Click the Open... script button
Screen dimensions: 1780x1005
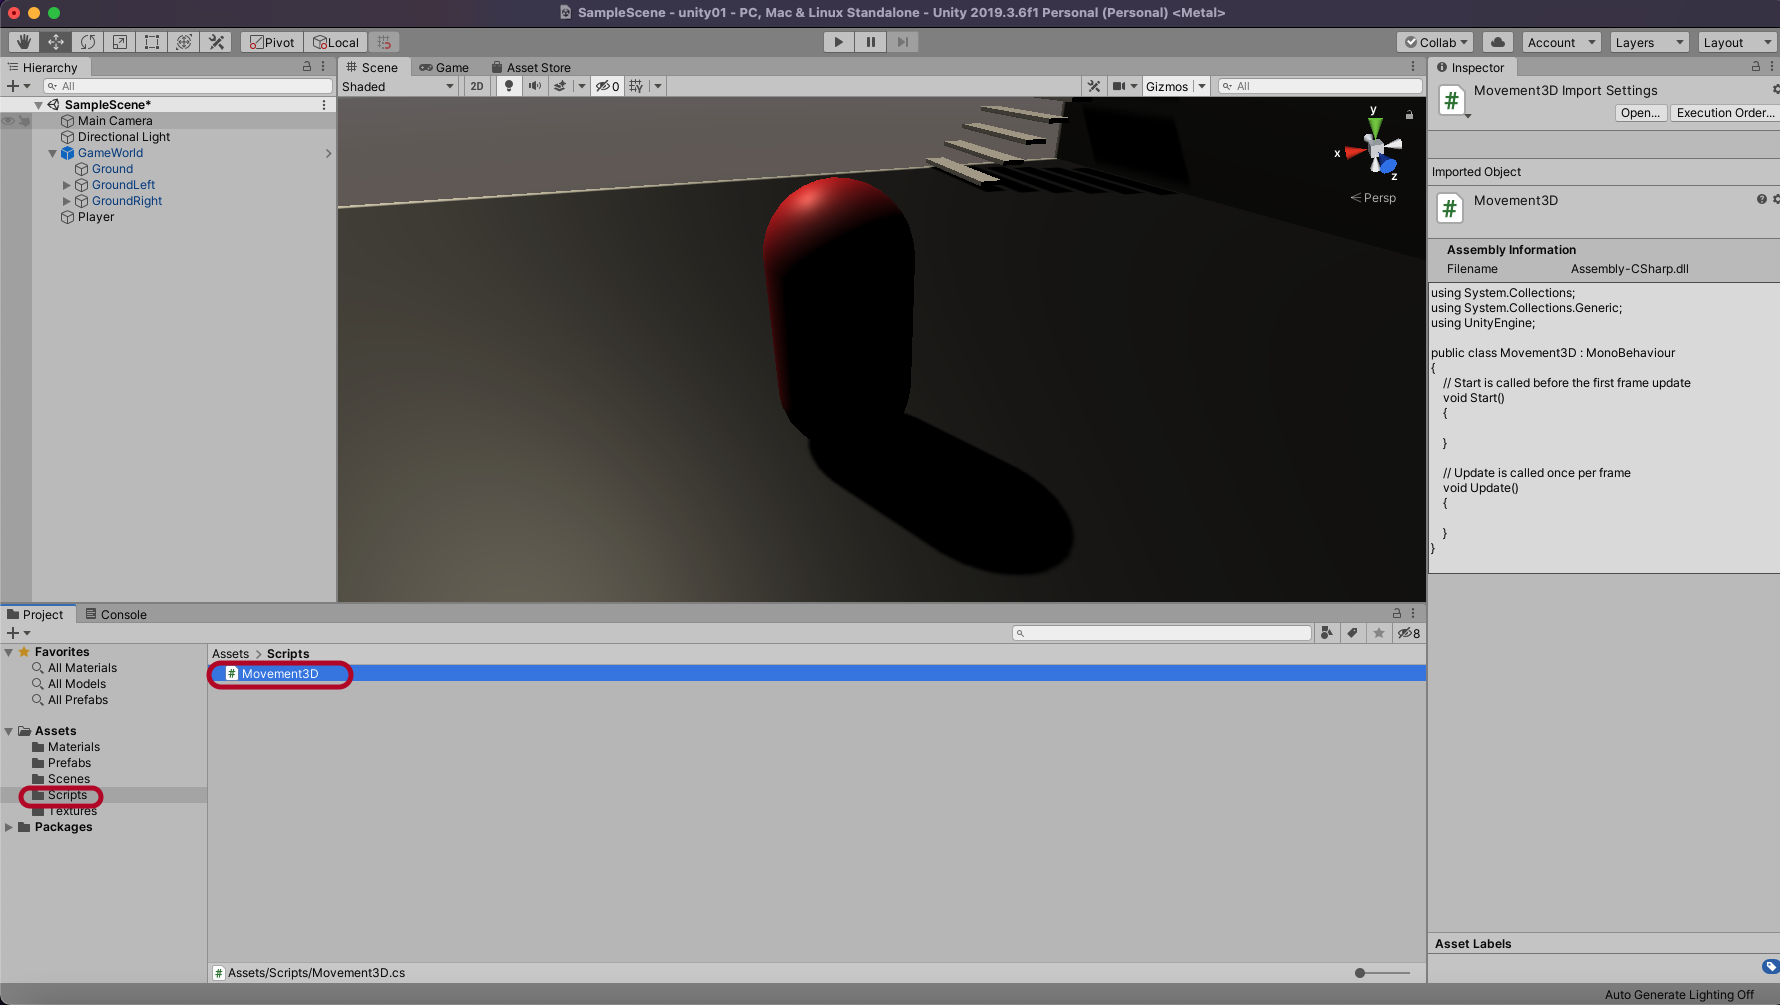(1641, 113)
